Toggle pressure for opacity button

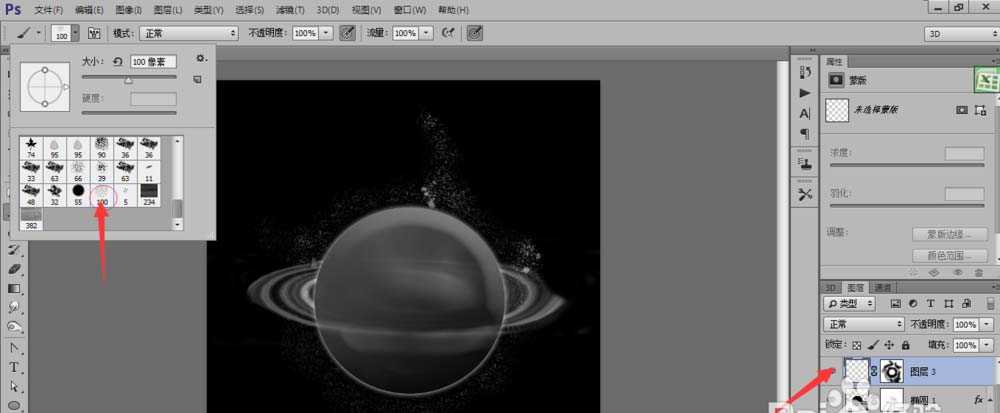tap(347, 33)
